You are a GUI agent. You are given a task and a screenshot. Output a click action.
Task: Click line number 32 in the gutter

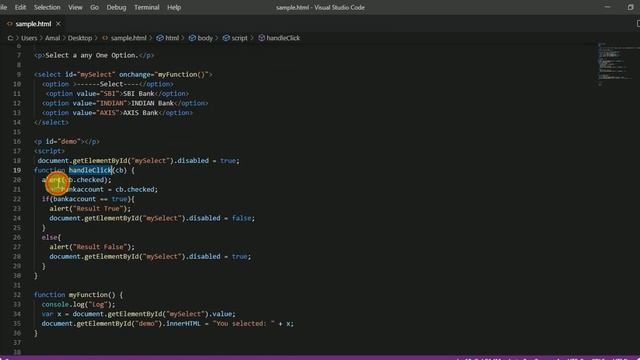17,295
